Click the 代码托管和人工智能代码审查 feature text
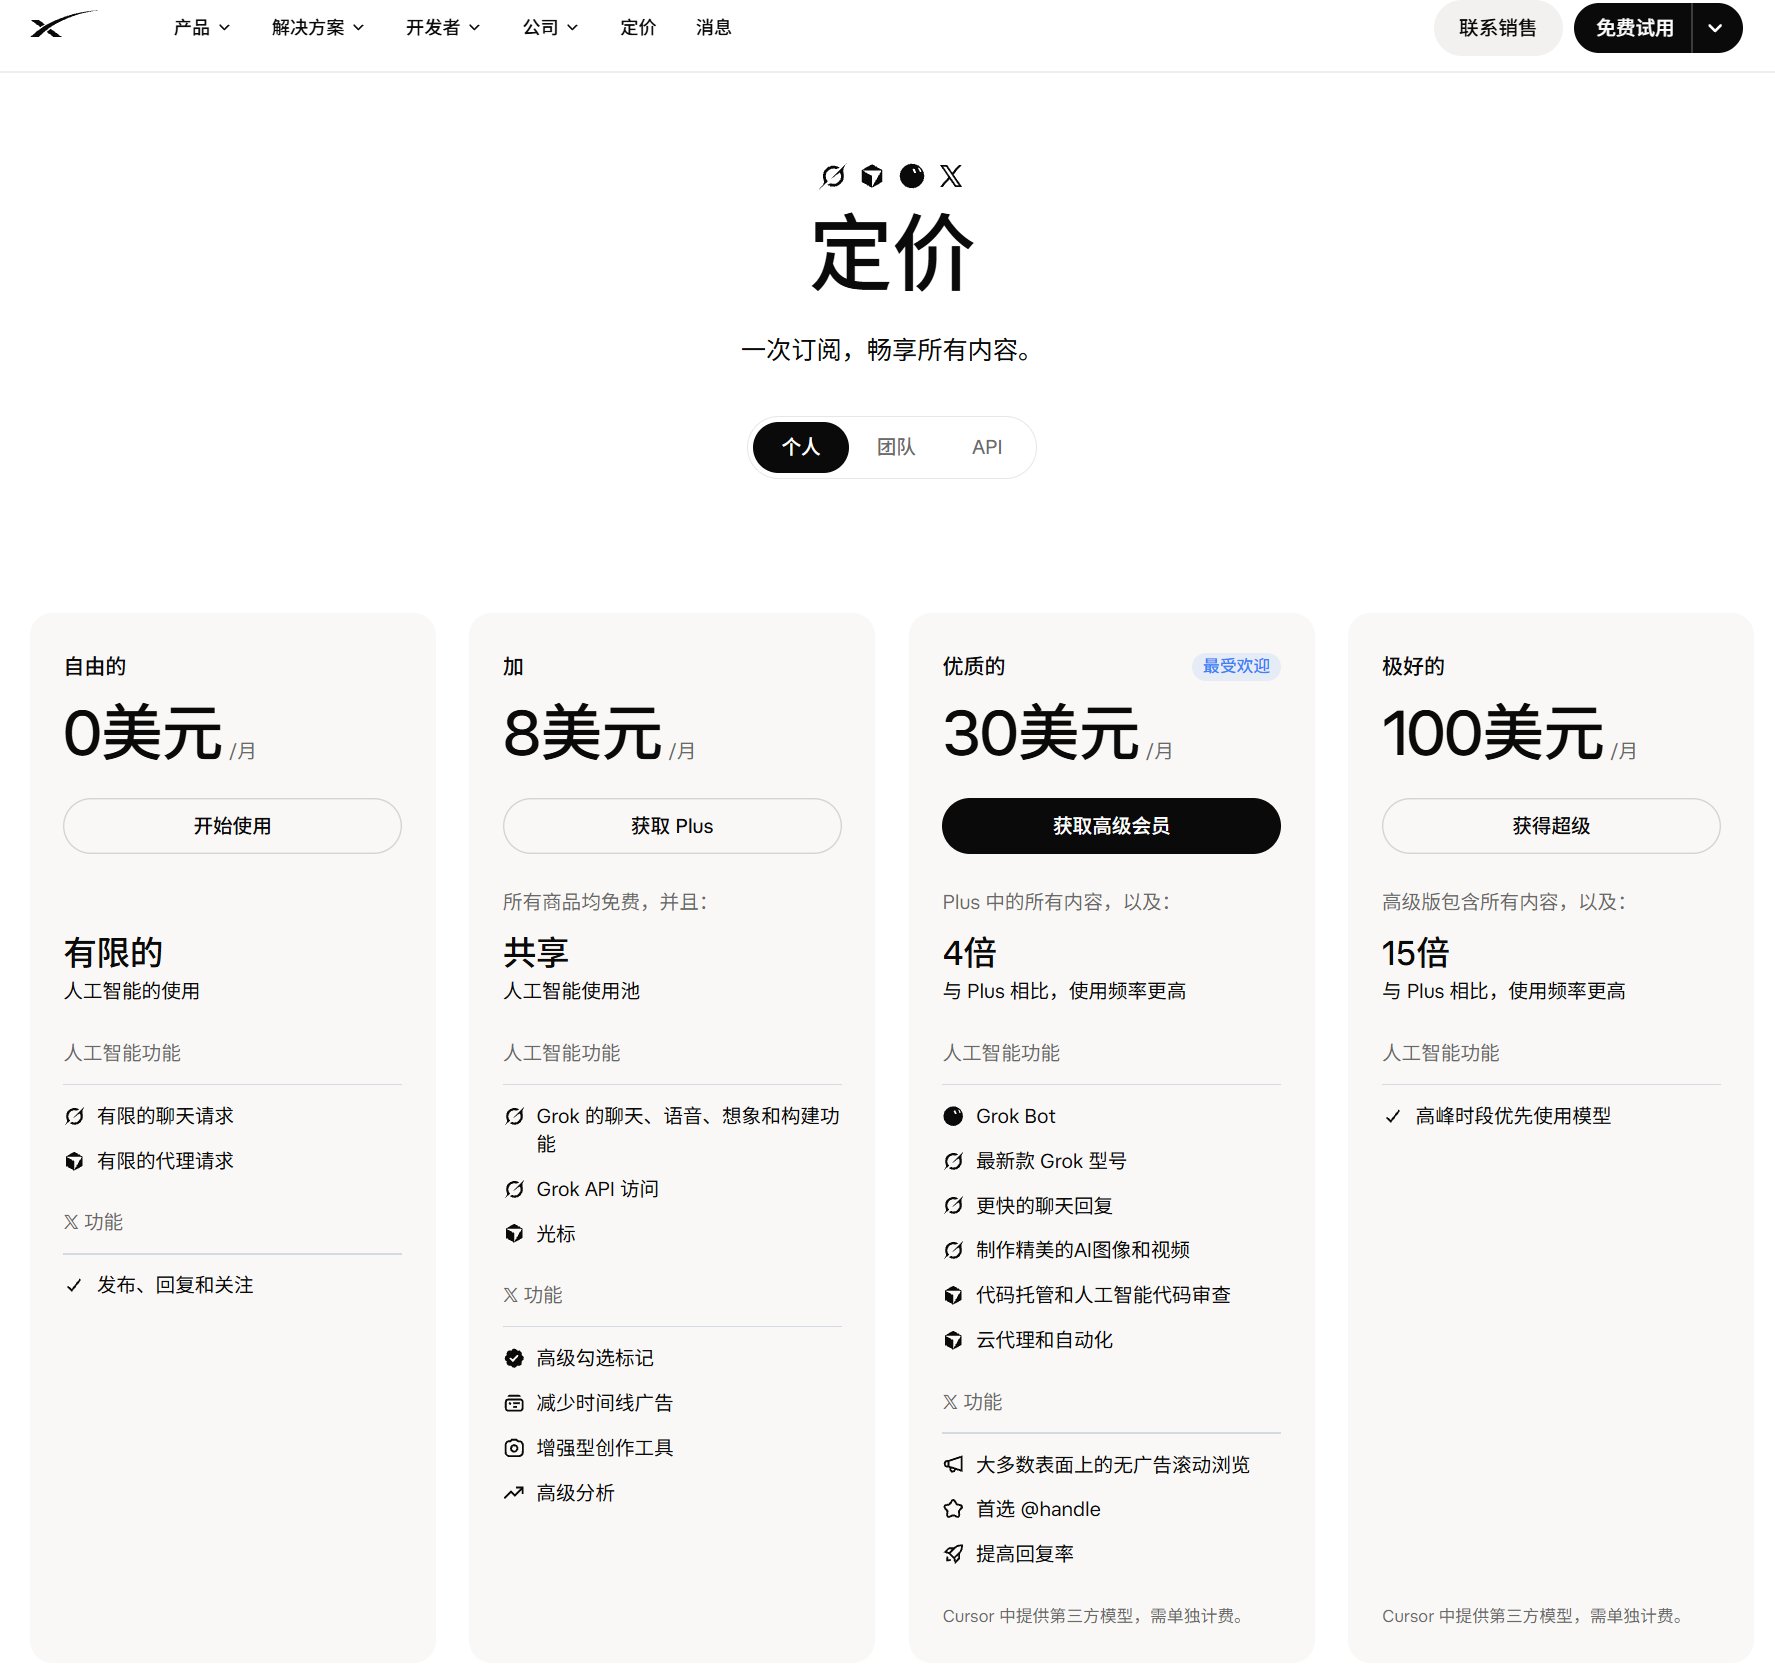This screenshot has height=1678, width=1775. [x=1103, y=1295]
